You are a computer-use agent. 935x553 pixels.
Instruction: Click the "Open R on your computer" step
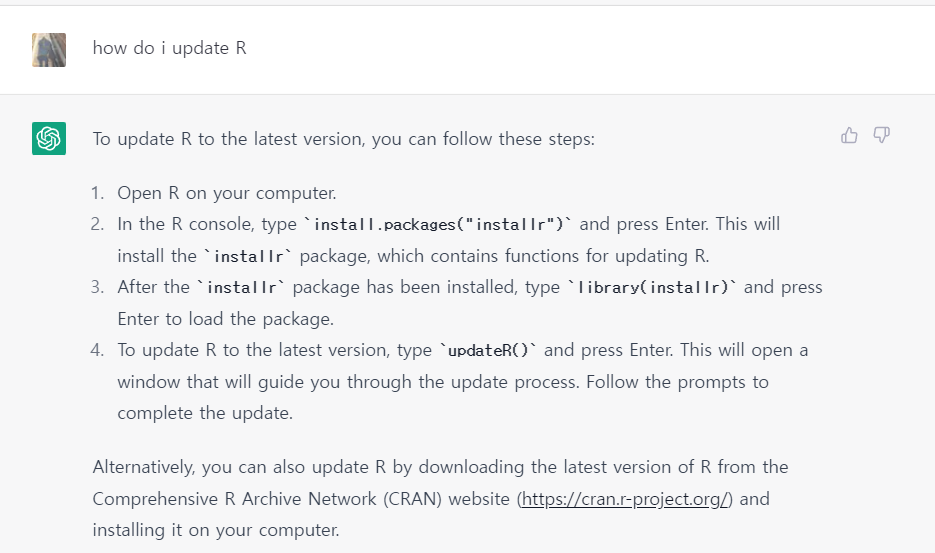tap(227, 193)
